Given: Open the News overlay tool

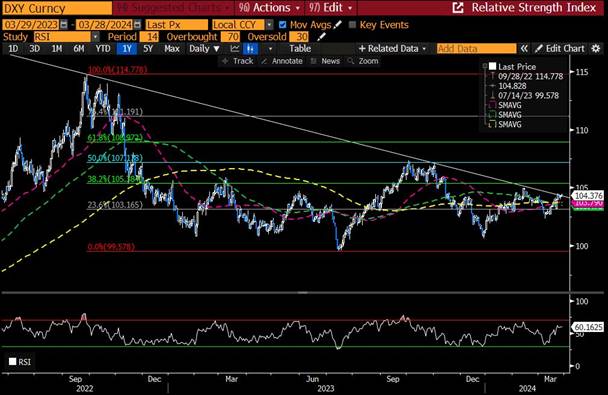Looking at the screenshot, I should point(325,61).
